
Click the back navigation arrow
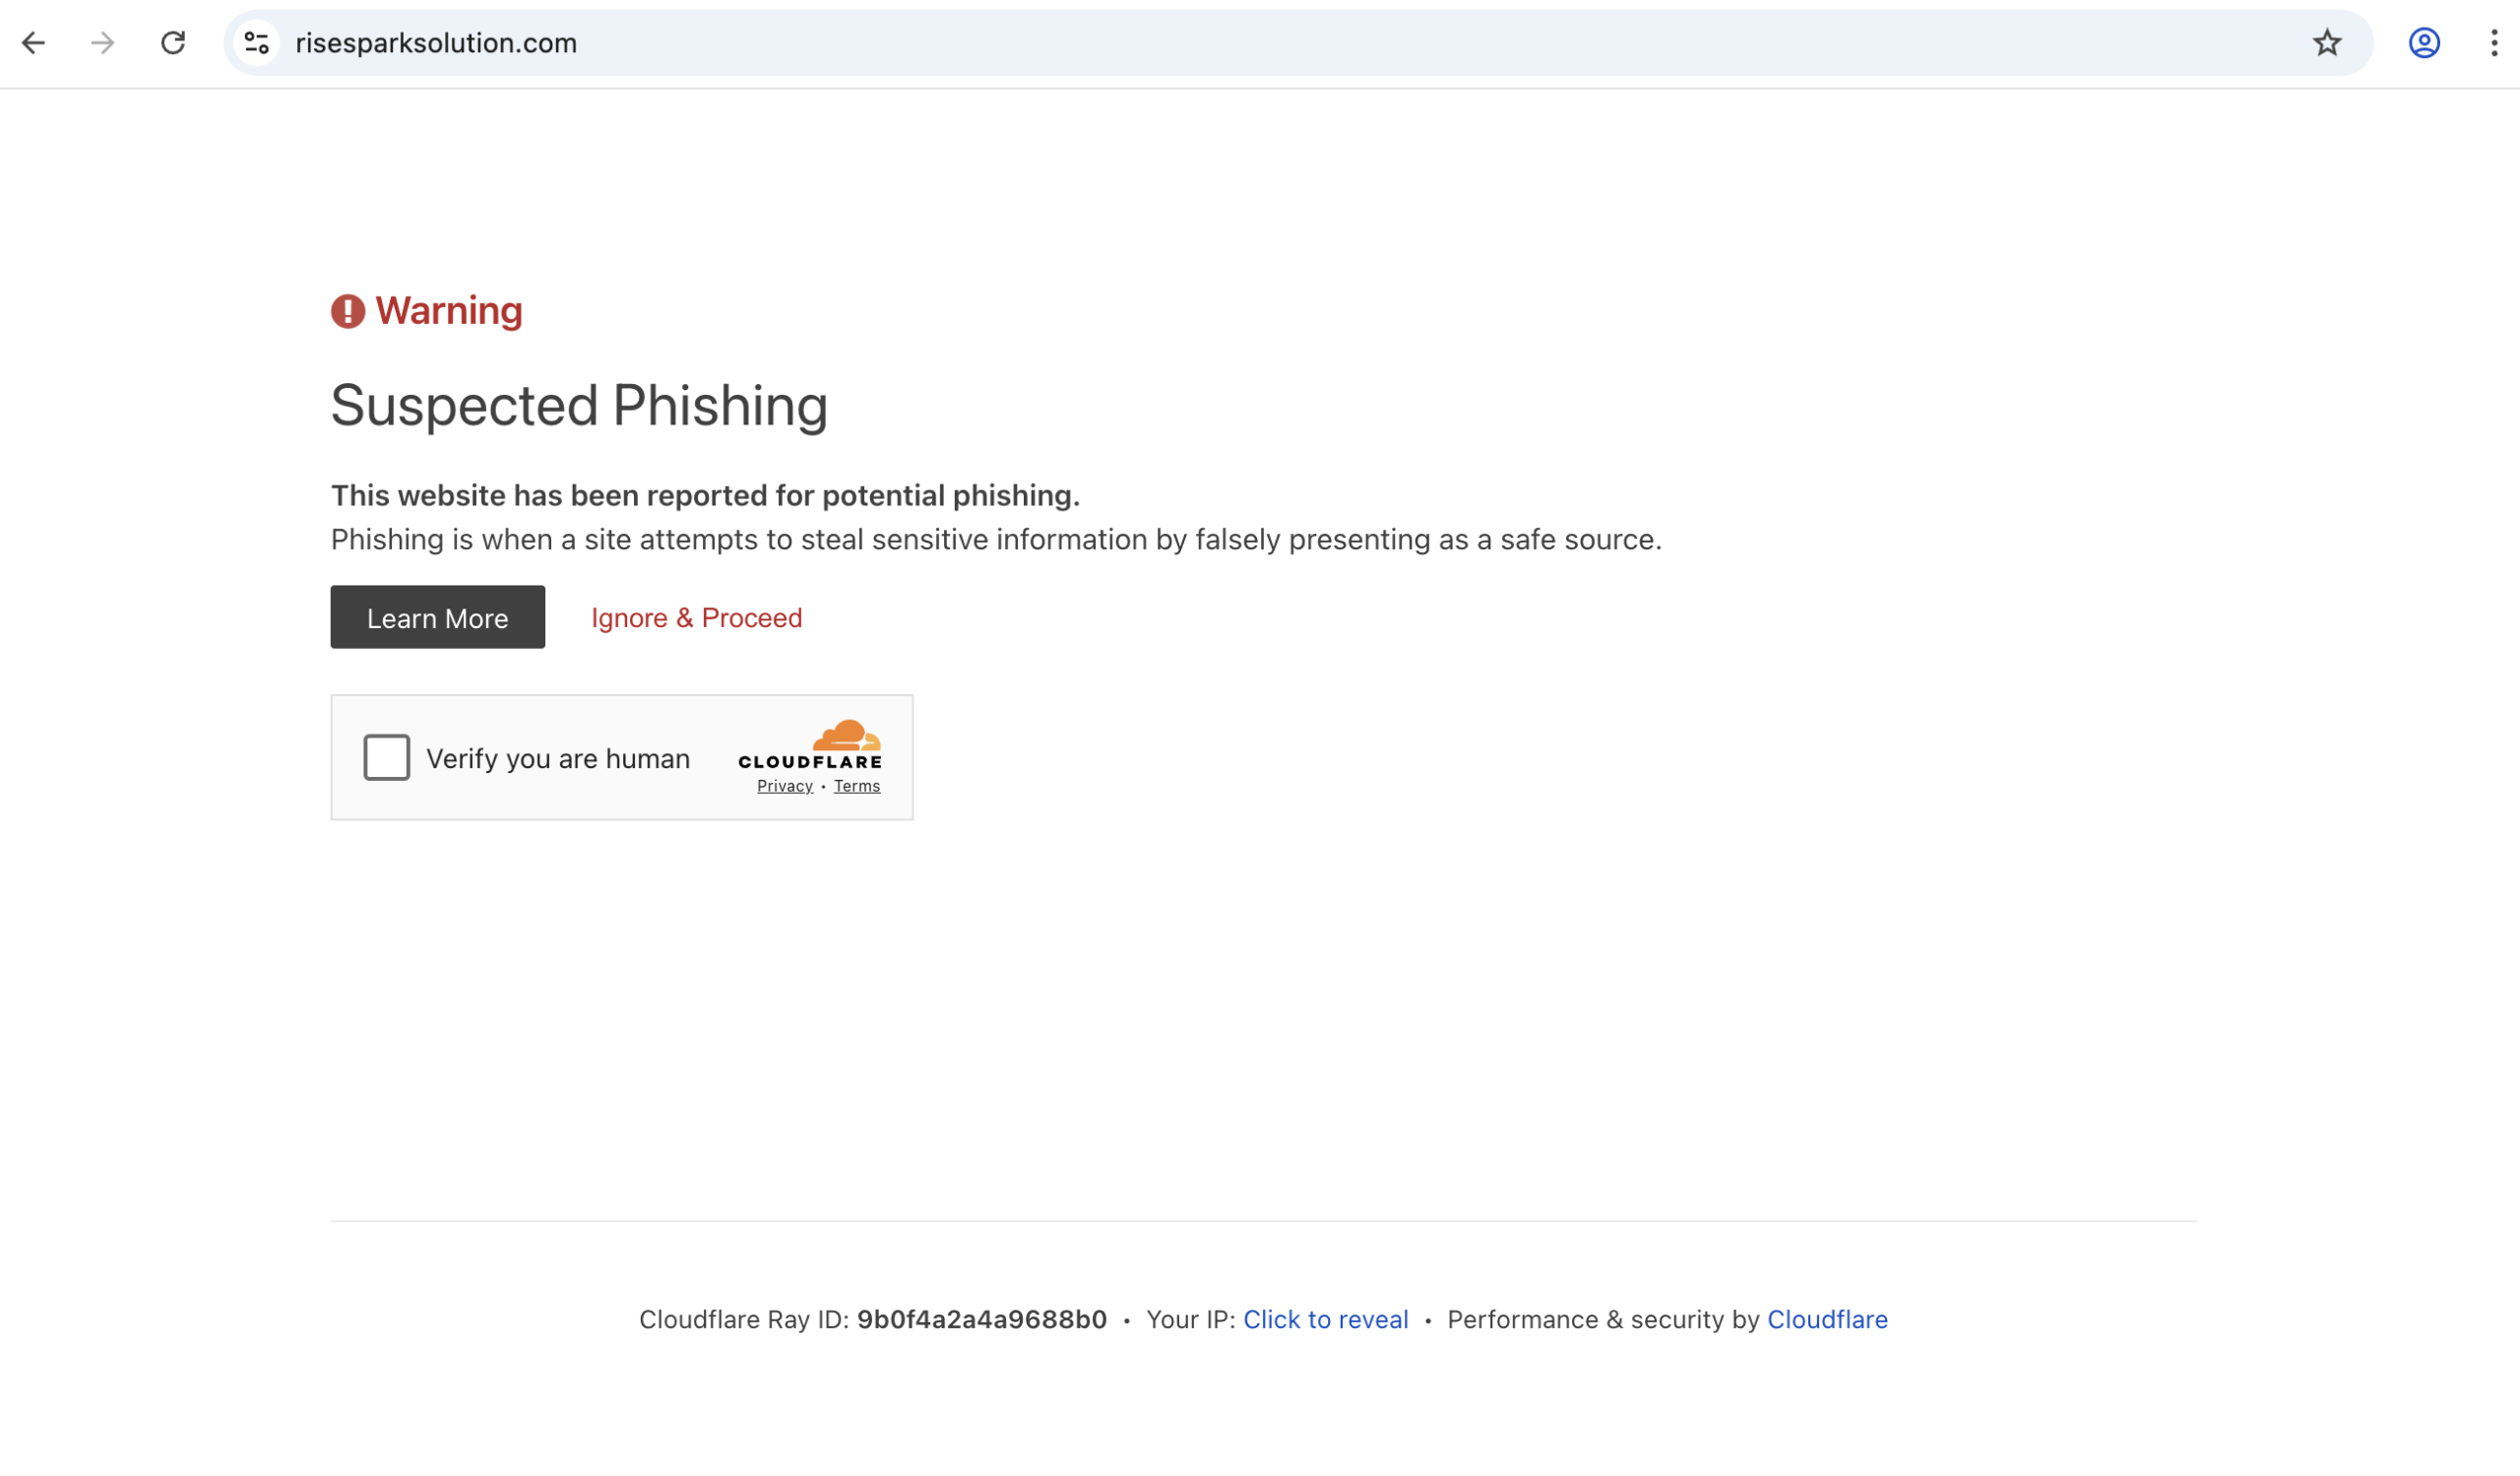(35, 43)
